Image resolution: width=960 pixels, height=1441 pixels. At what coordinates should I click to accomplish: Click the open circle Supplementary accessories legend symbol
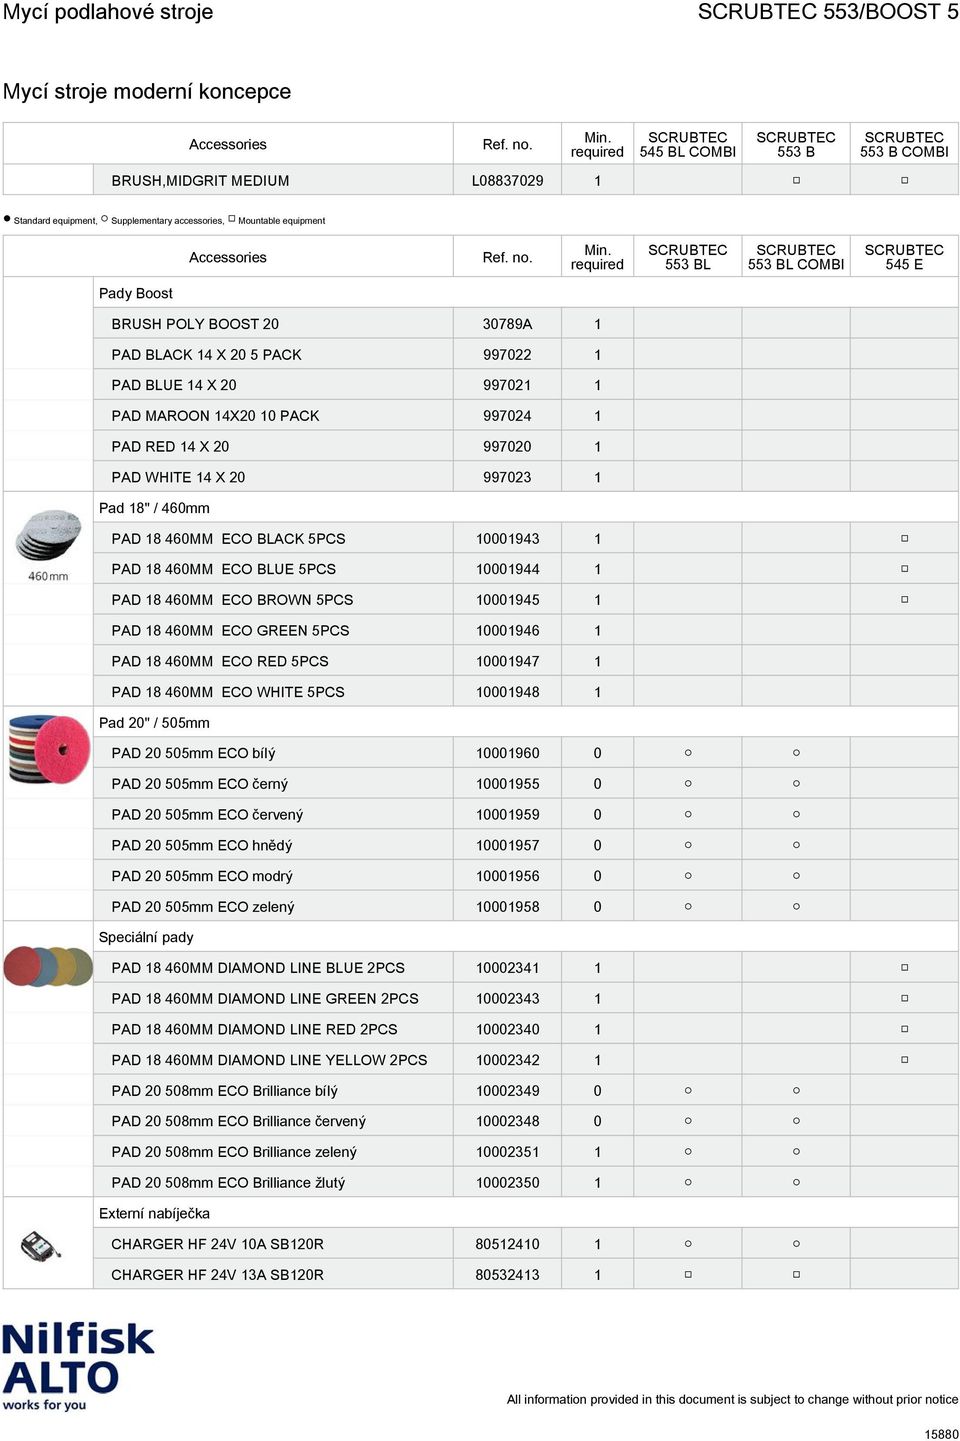(x=104, y=218)
